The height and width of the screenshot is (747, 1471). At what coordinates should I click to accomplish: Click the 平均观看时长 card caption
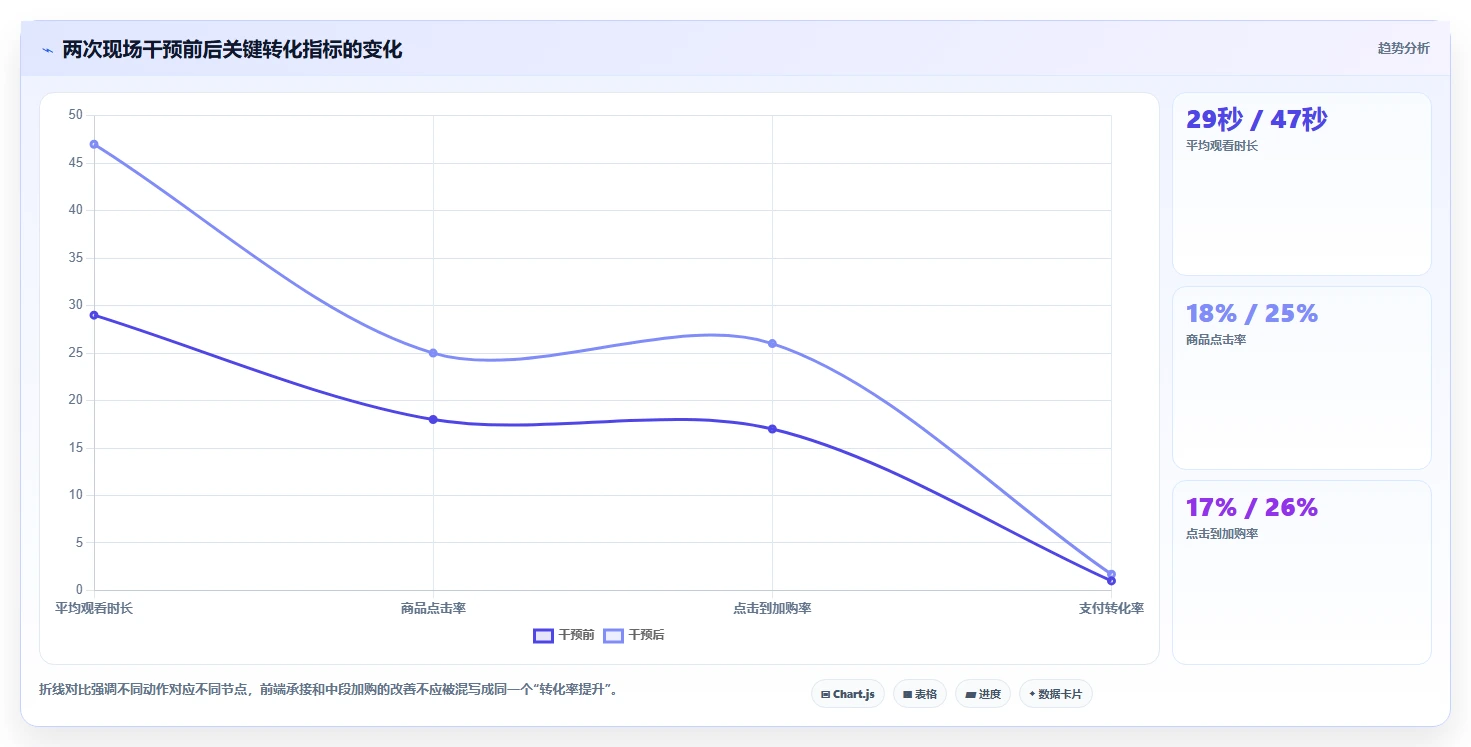point(1222,146)
